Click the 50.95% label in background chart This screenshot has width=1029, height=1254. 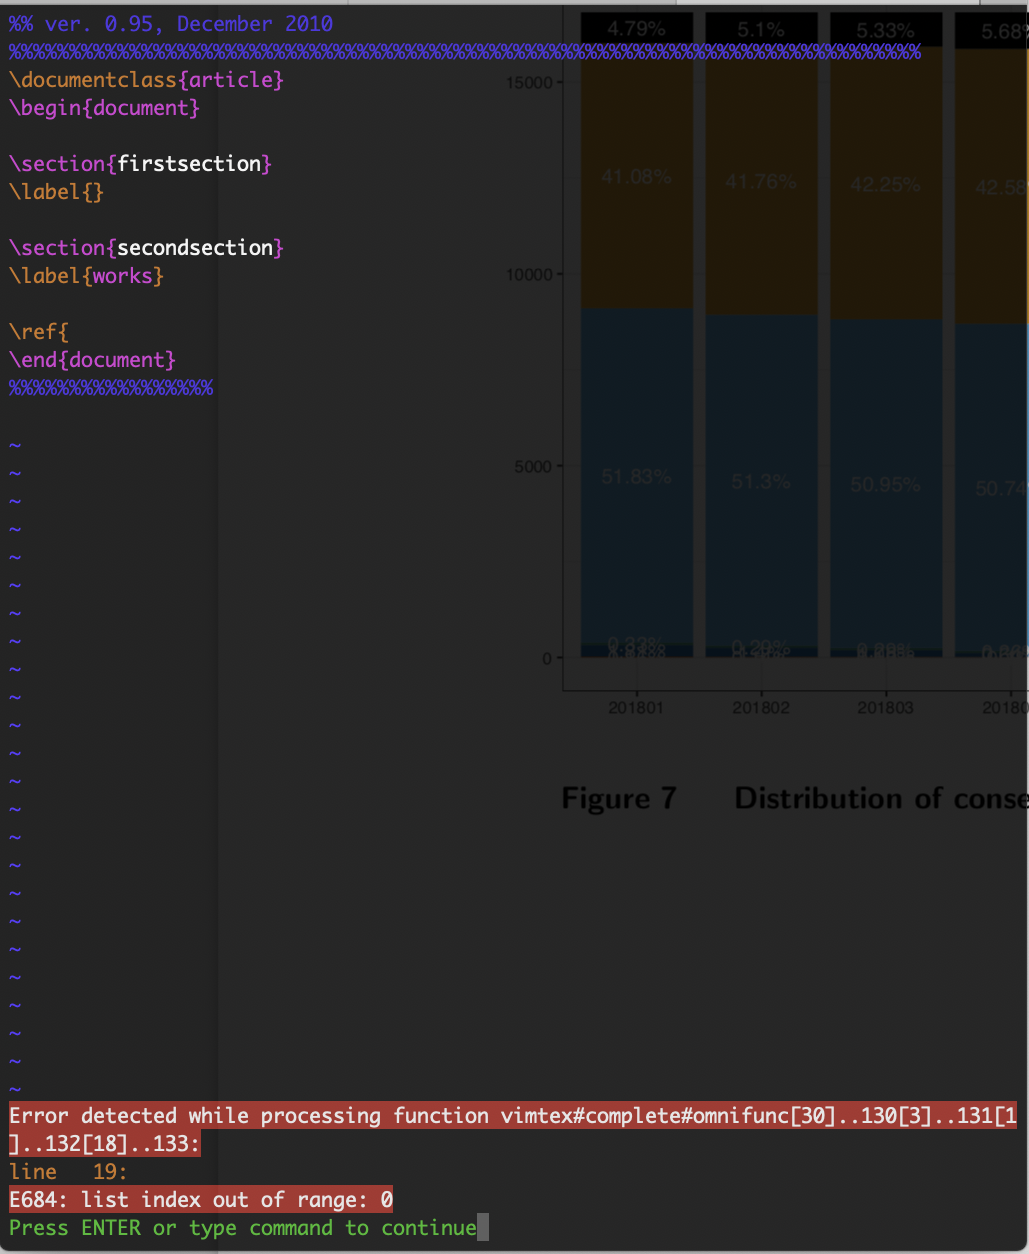(x=885, y=485)
